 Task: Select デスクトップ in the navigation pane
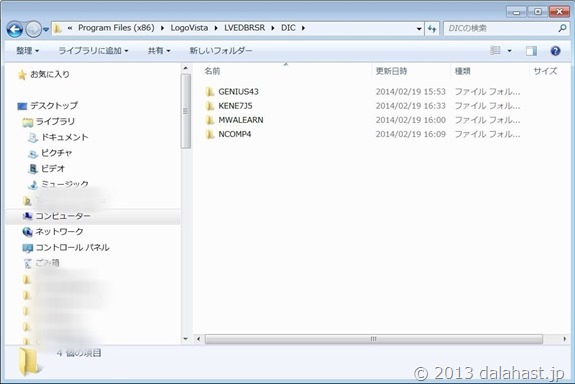[x=54, y=106]
